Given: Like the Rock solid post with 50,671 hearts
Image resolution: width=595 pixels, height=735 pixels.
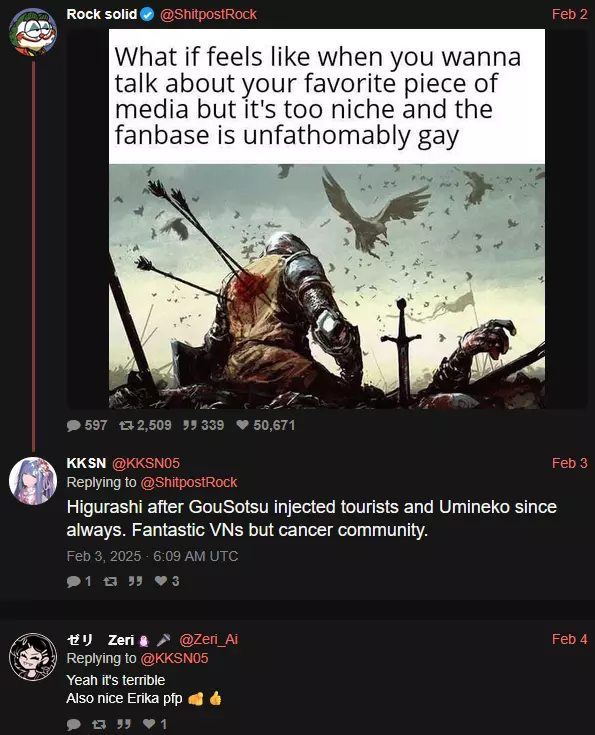Looking at the screenshot, I should [242, 425].
